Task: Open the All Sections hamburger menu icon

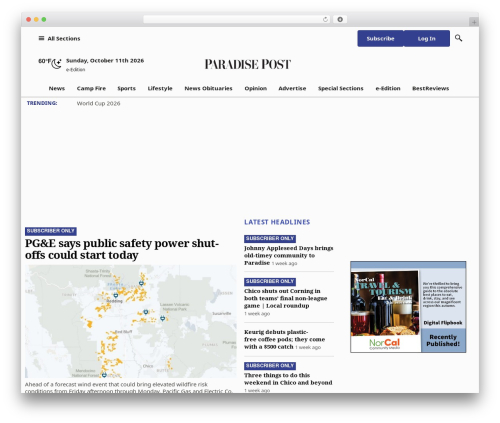Action: tap(41, 38)
